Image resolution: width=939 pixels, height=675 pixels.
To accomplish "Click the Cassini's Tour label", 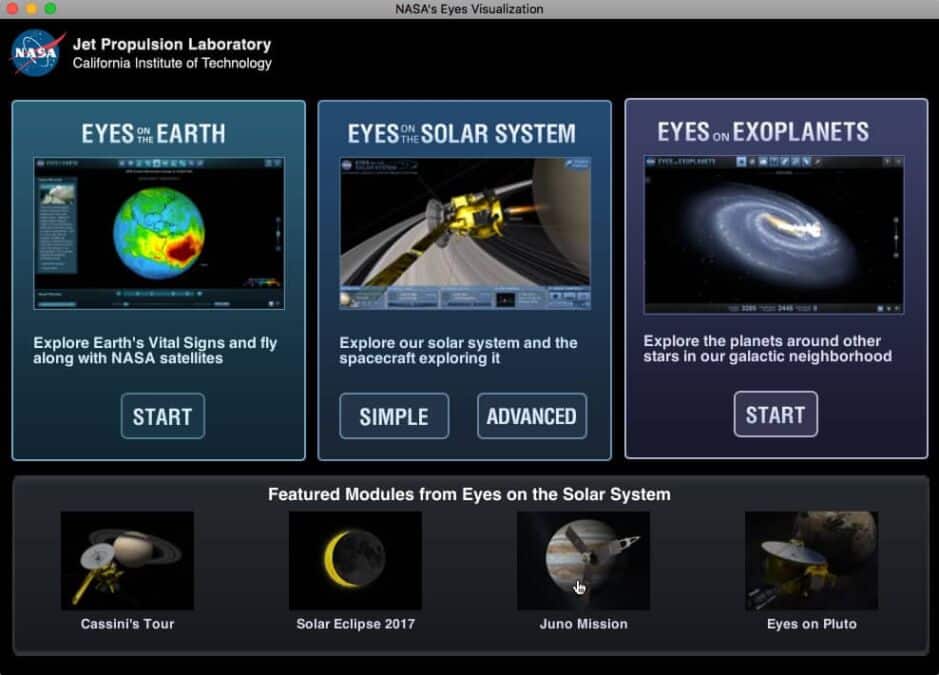I will (127, 624).
